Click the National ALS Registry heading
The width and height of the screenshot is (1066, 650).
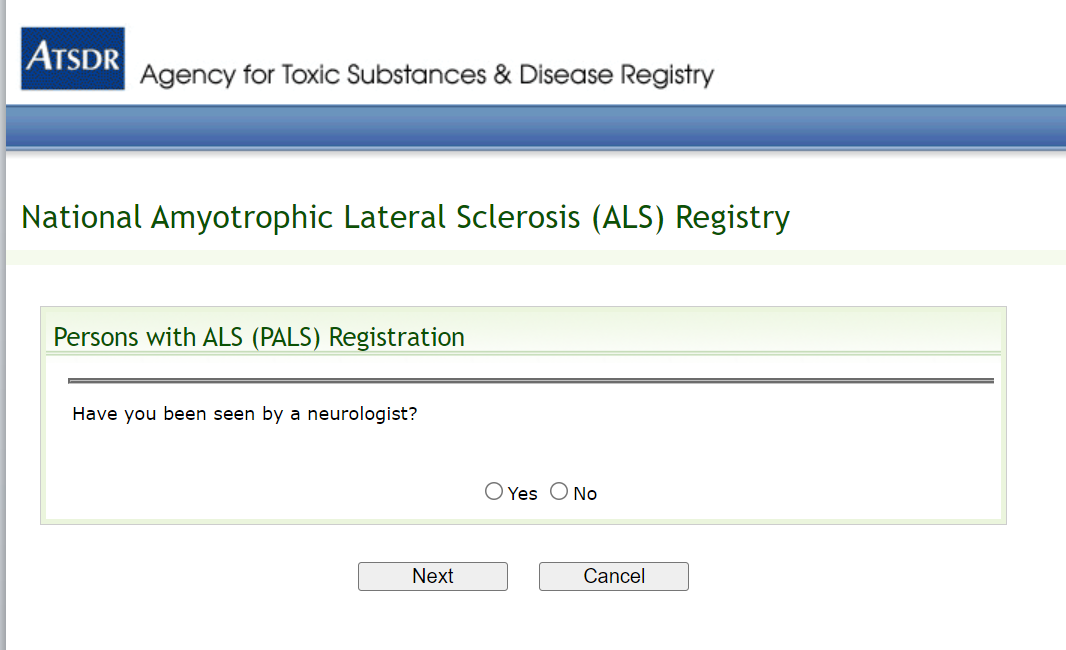tap(405, 217)
